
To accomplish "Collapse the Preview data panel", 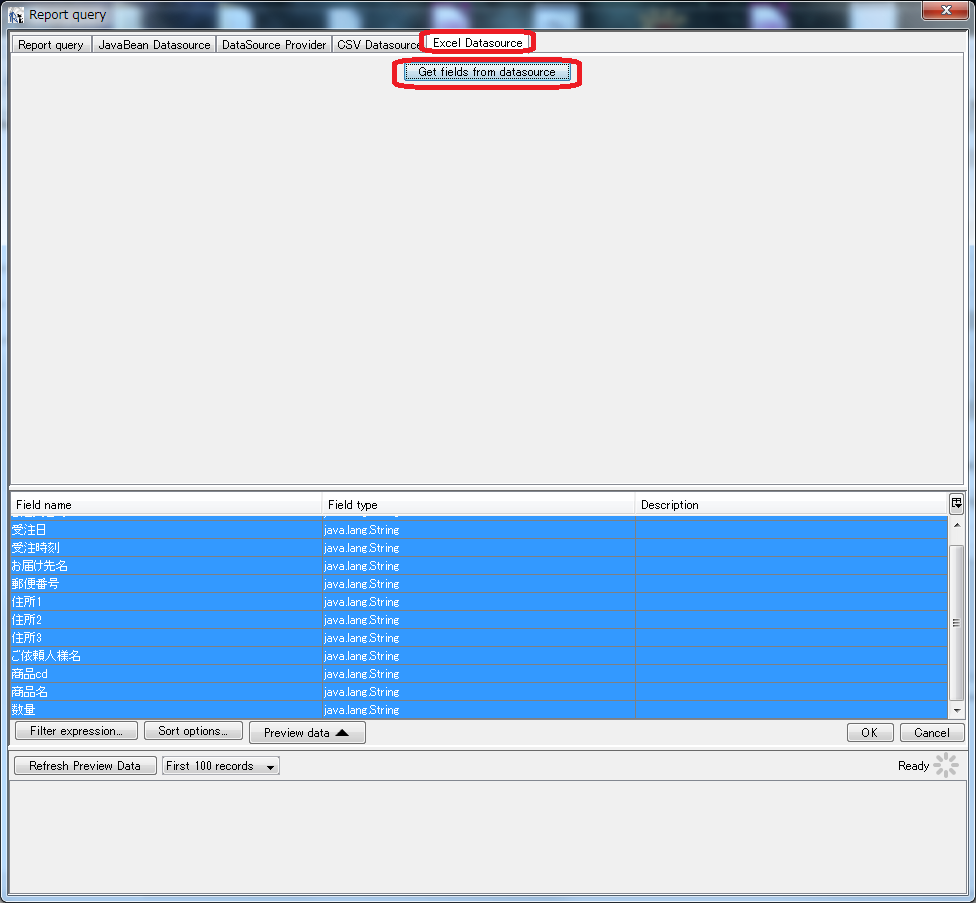I will (x=307, y=732).
